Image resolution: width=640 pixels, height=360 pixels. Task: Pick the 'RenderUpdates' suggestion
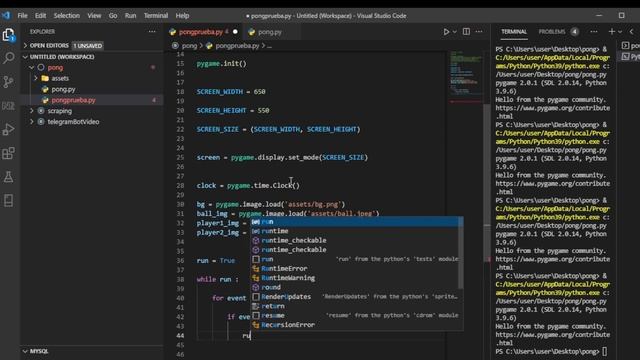tap(354, 297)
